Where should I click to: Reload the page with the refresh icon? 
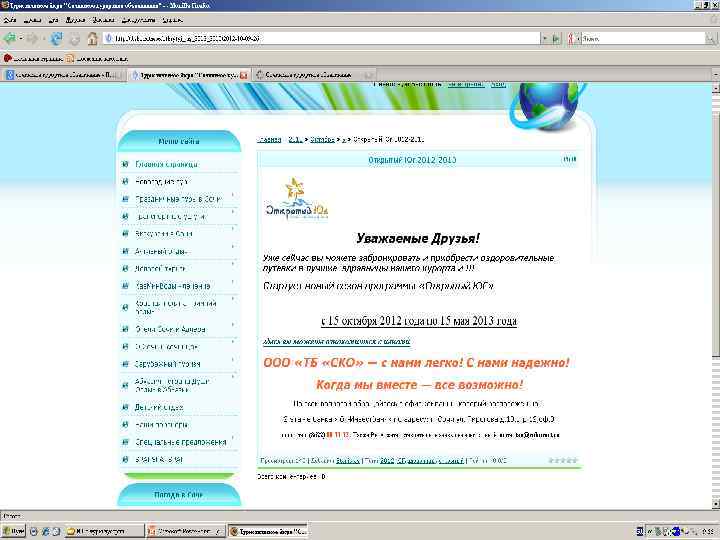pos(56,39)
